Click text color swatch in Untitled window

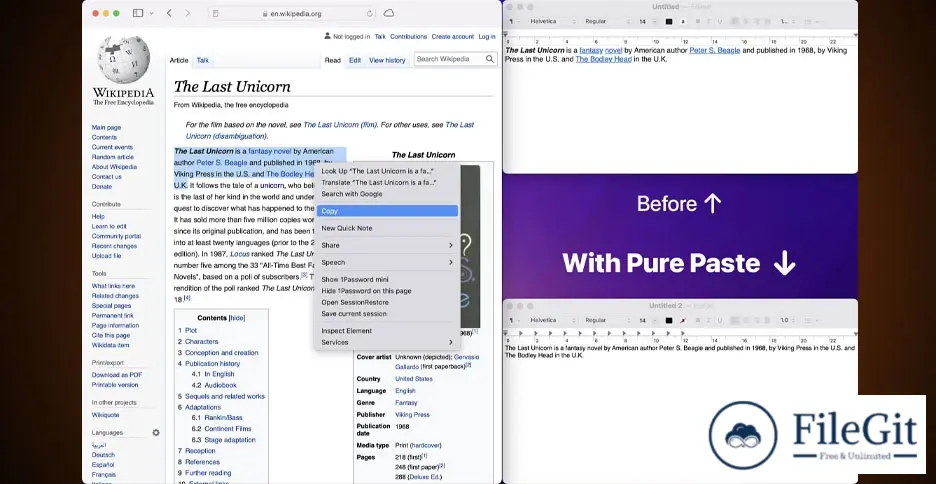point(669,21)
